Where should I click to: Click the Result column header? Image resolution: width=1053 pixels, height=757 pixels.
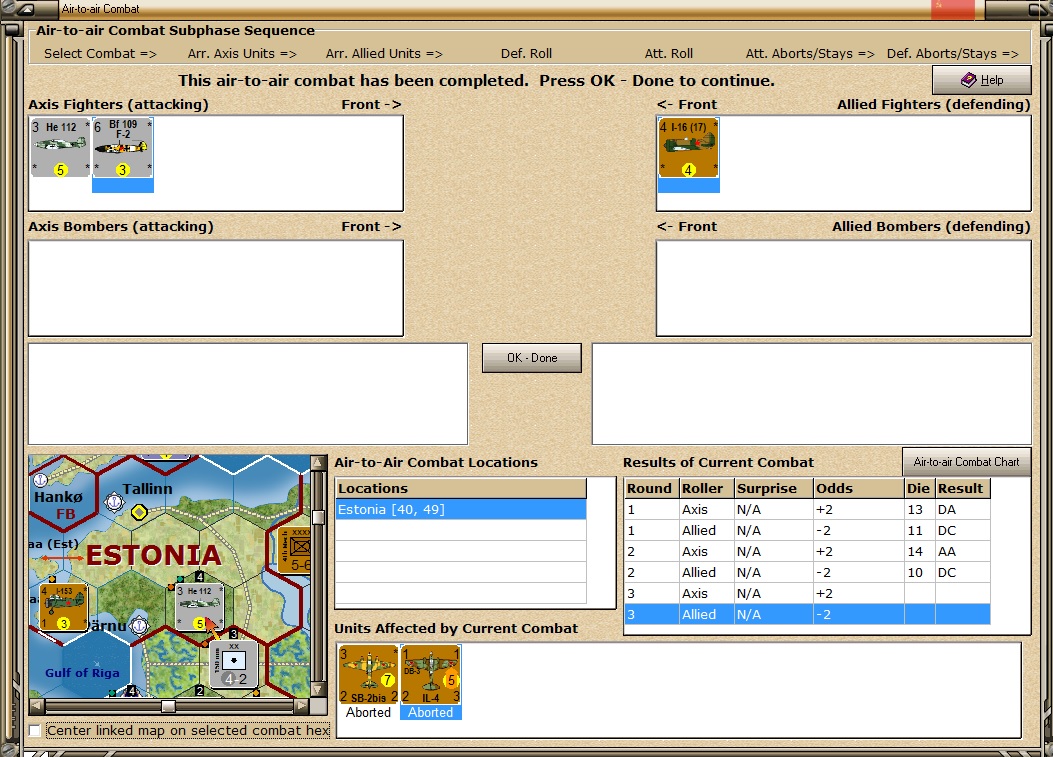pyautogui.click(x=962, y=488)
